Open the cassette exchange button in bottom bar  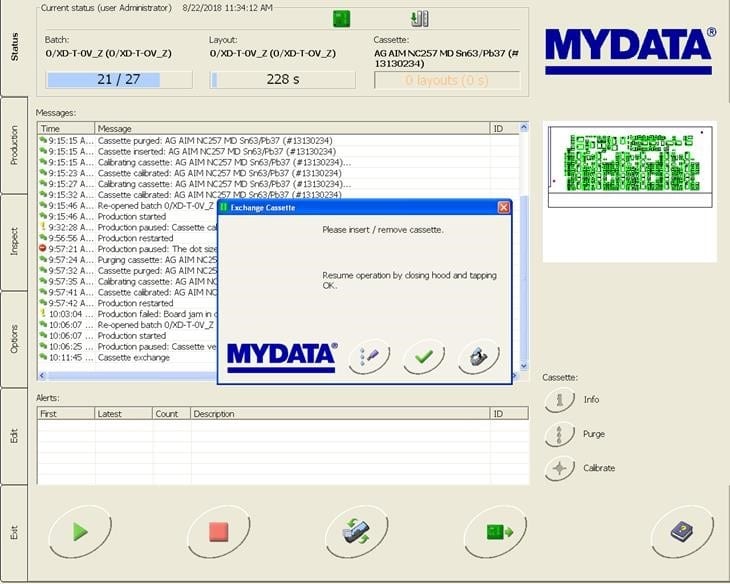click(x=357, y=532)
